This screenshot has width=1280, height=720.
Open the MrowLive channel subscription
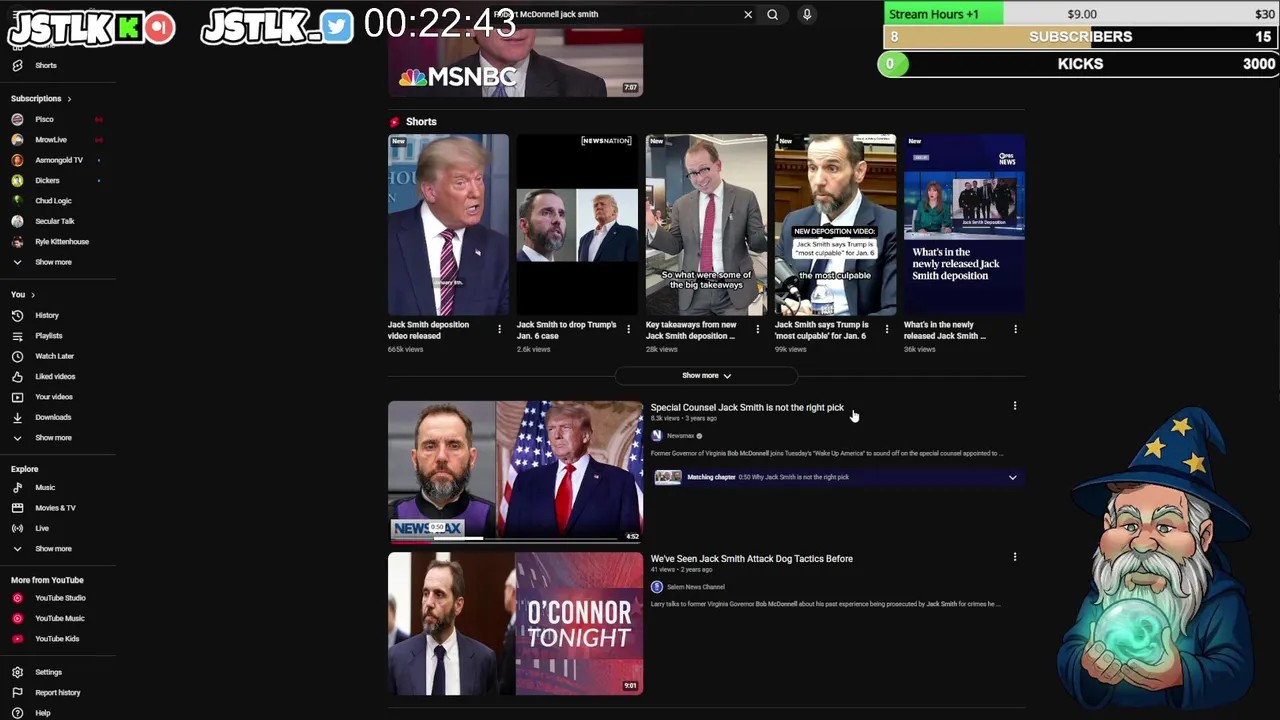pos(50,140)
